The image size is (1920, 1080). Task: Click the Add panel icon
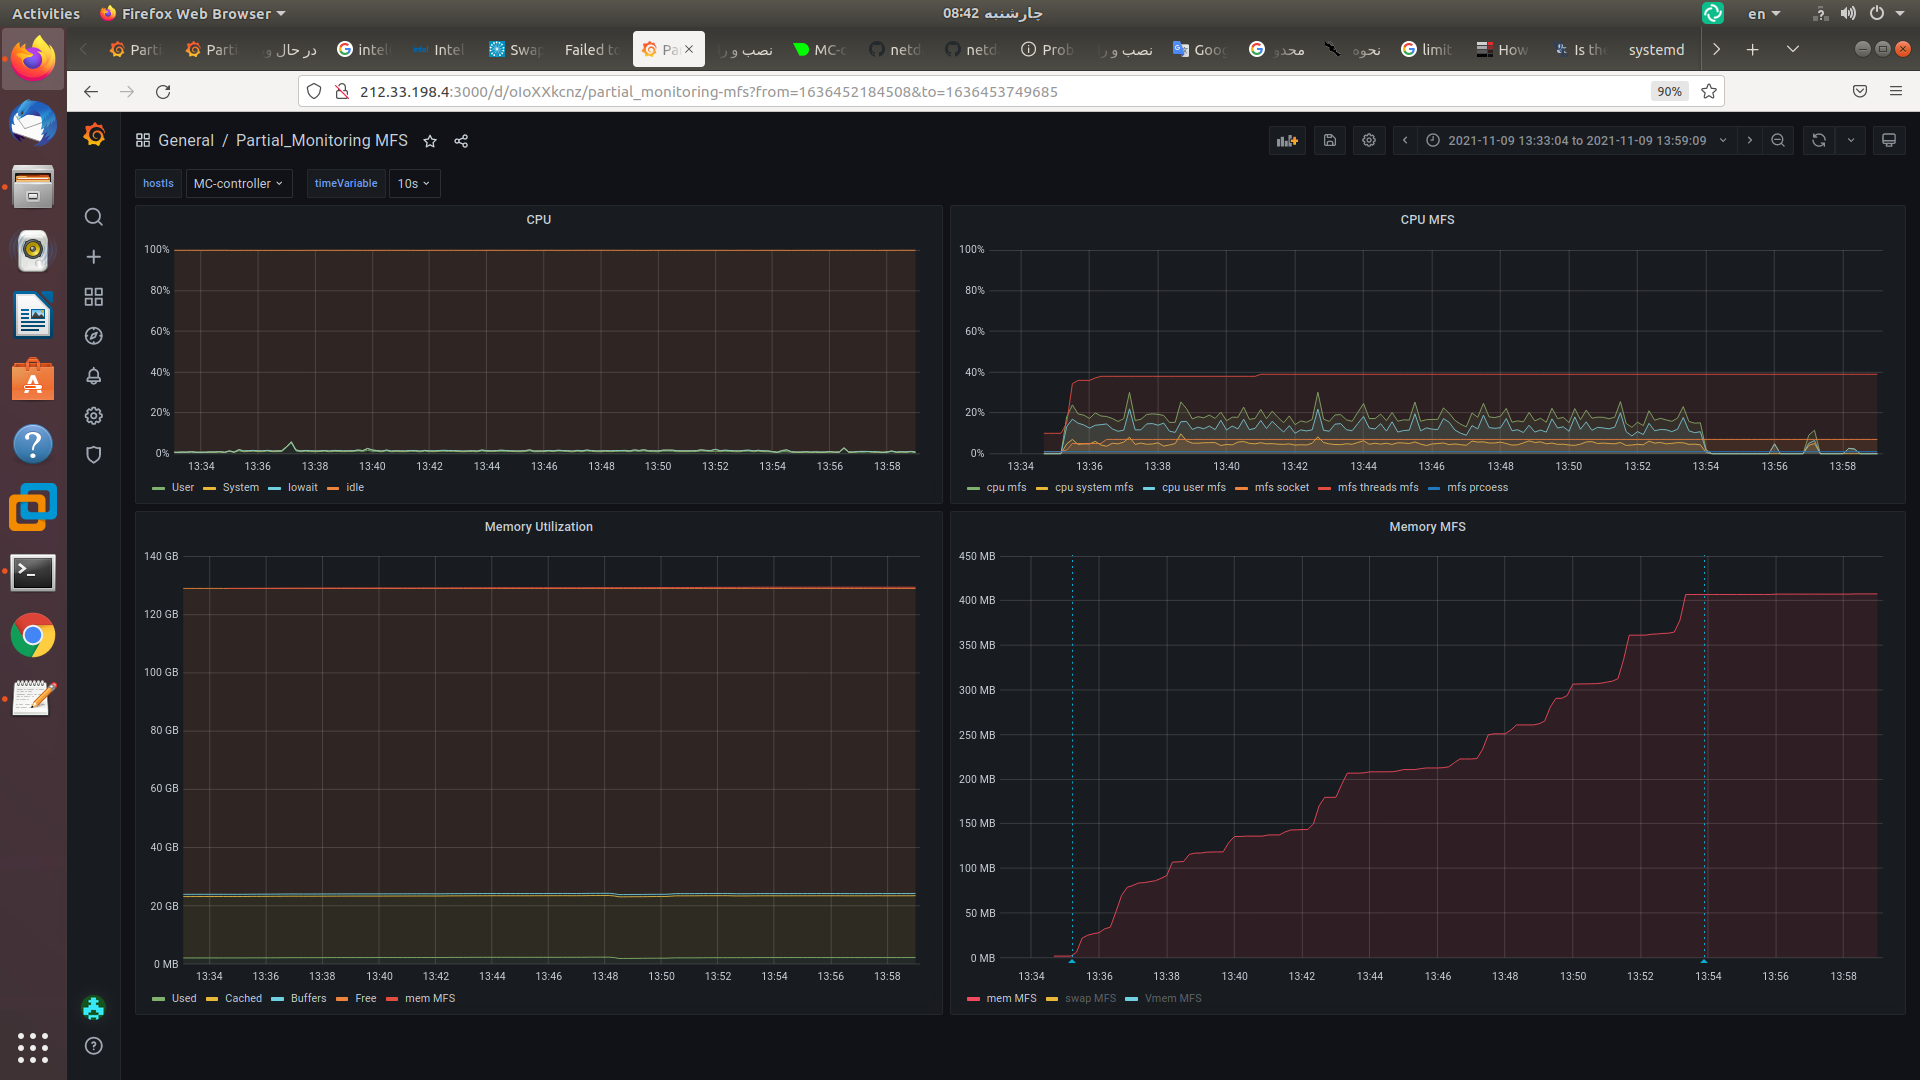(x=1287, y=141)
